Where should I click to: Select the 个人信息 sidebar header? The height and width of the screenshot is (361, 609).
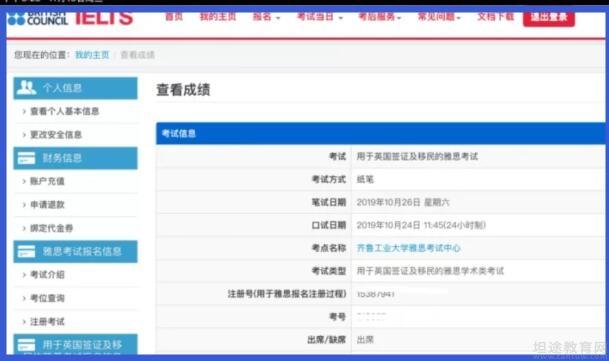point(75,88)
